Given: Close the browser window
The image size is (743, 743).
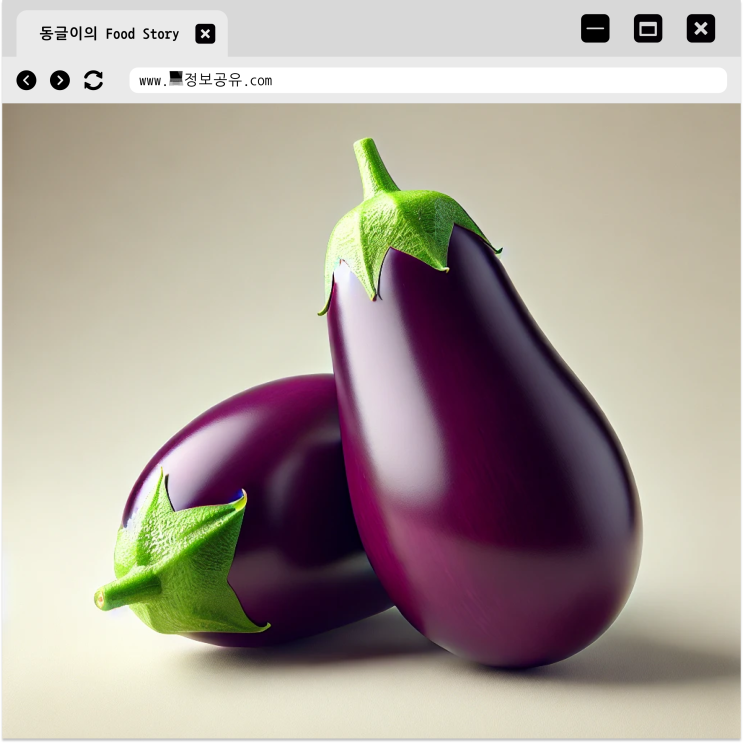Looking at the screenshot, I should 701,28.
